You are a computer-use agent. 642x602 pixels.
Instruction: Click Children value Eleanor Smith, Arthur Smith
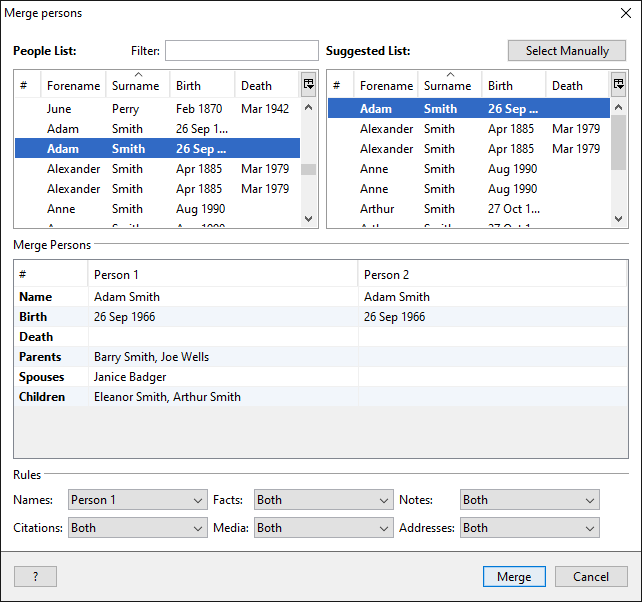pos(167,397)
